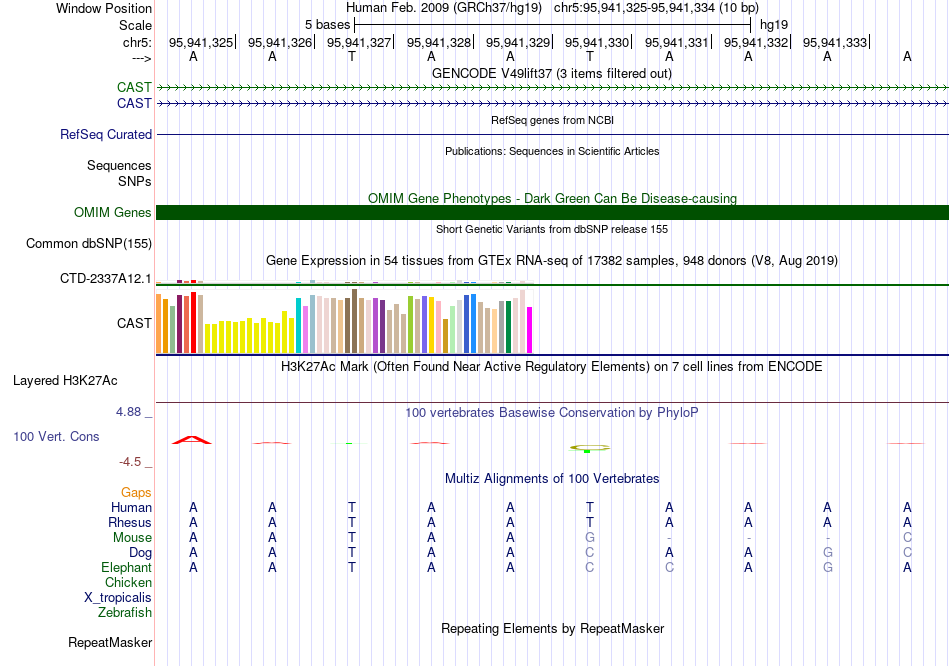This screenshot has height=666, width=950.
Task: Click the green negative PhyloP marker under T
Action: pyautogui.click(x=587, y=451)
